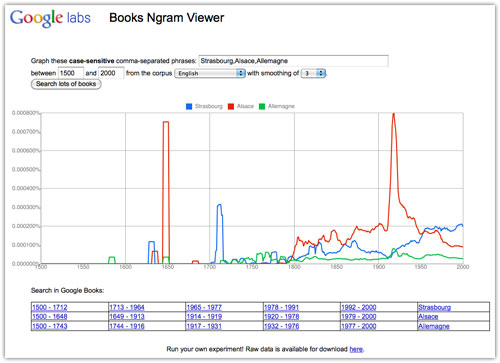The height and width of the screenshot is (363, 500).
Task: Click the green Allemagne legend swatch
Action: click(262, 106)
